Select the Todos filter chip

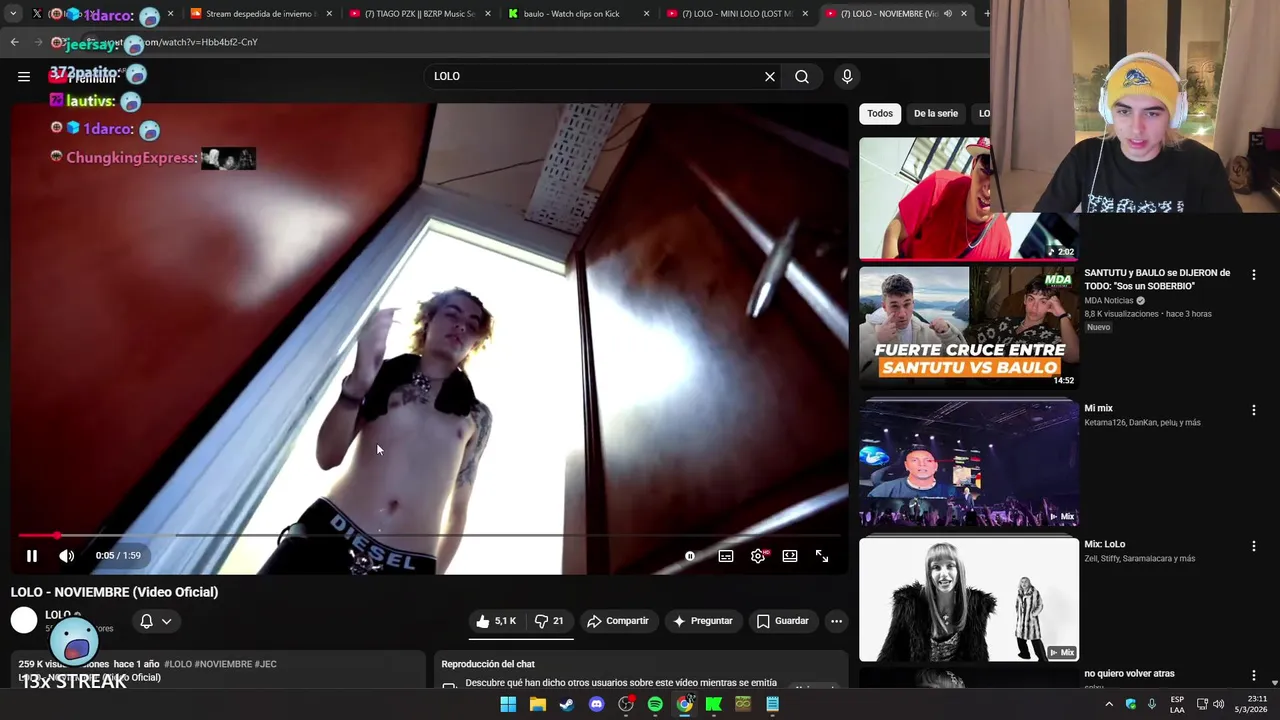point(880,113)
